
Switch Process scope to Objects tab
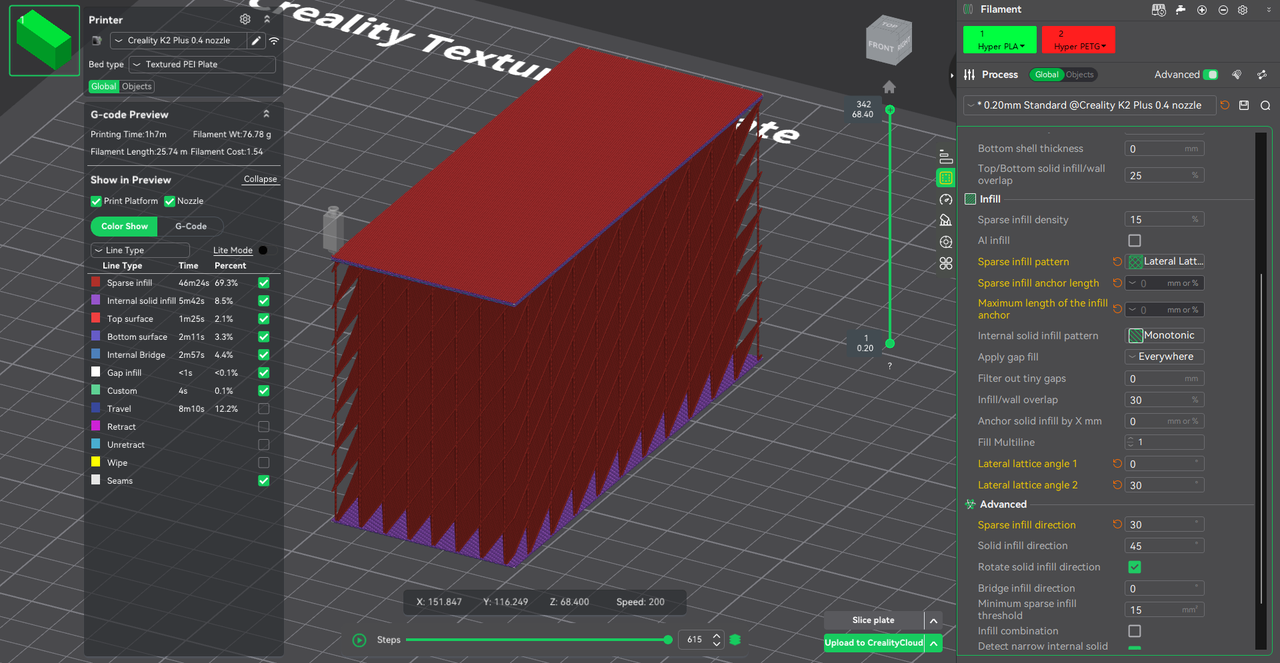[x=1080, y=75]
